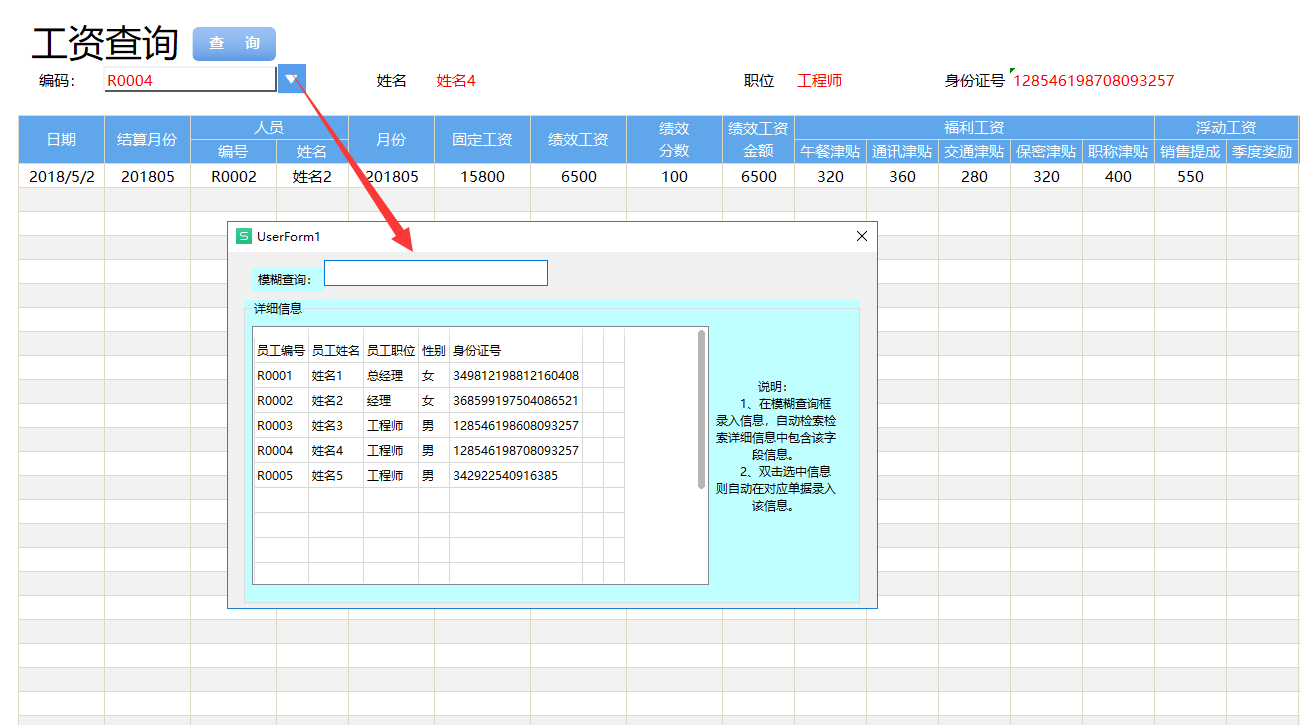Click the 福利工资 group header
This screenshot has width=1300, height=725.
click(x=975, y=128)
